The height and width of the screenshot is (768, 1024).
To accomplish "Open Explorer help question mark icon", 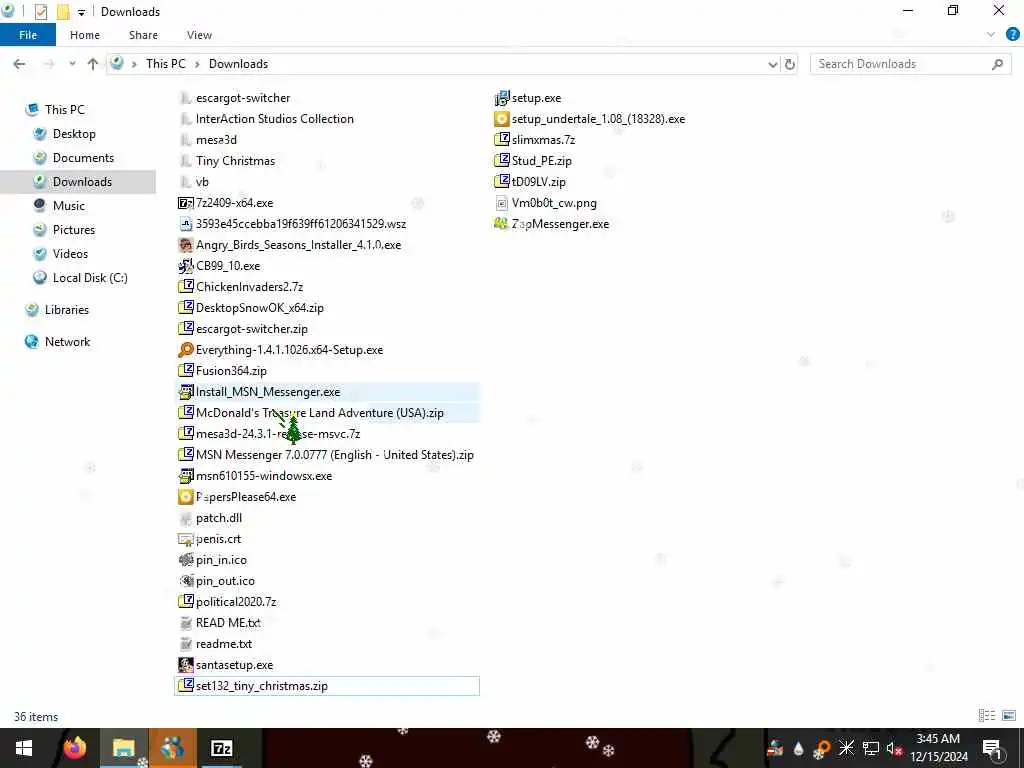I will (x=1012, y=35).
